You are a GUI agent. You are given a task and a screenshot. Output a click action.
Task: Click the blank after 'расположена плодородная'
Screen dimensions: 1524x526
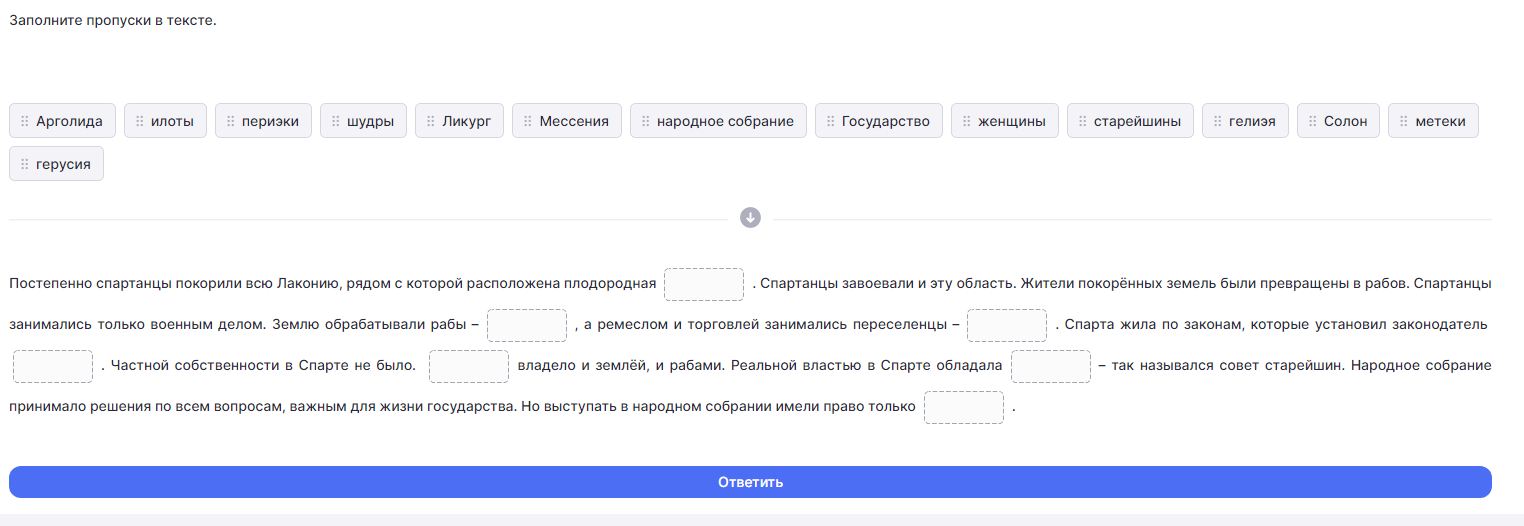(704, 284)
